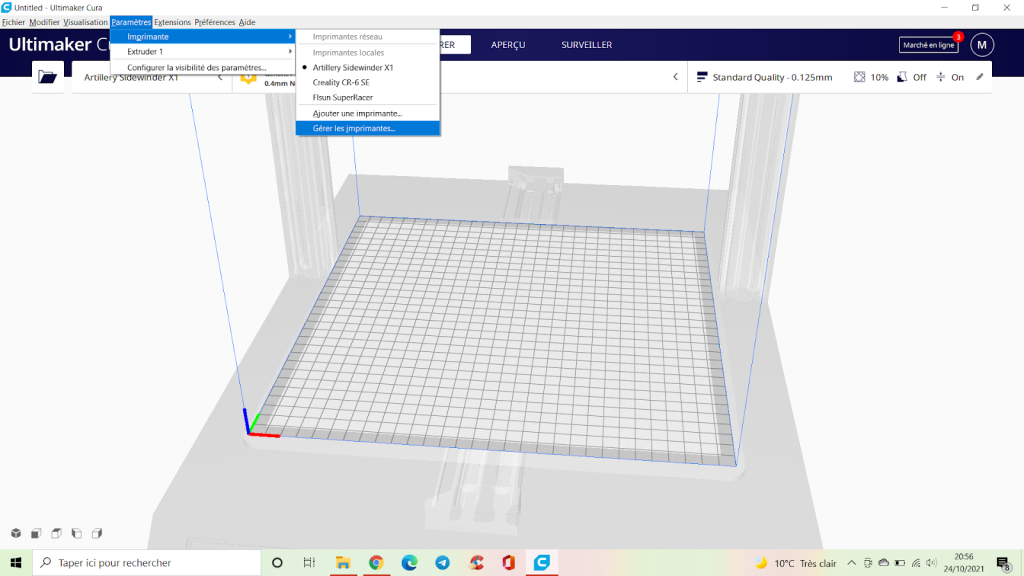
Task: Open the Préférences menu
Action: [214, 22]
